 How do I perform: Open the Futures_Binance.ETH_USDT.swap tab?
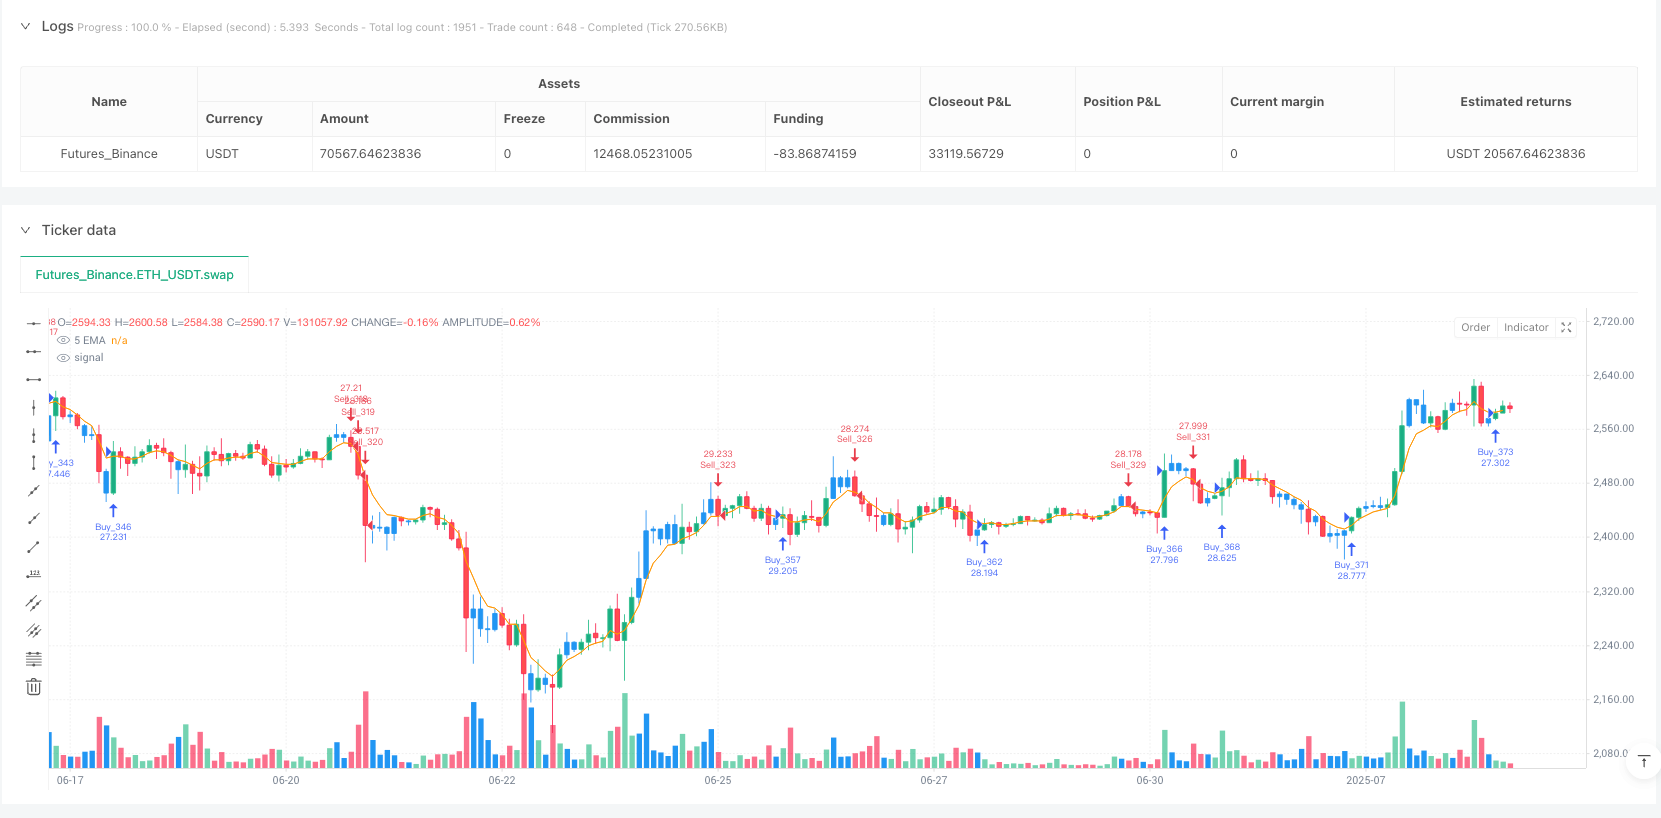coord(135,275)
